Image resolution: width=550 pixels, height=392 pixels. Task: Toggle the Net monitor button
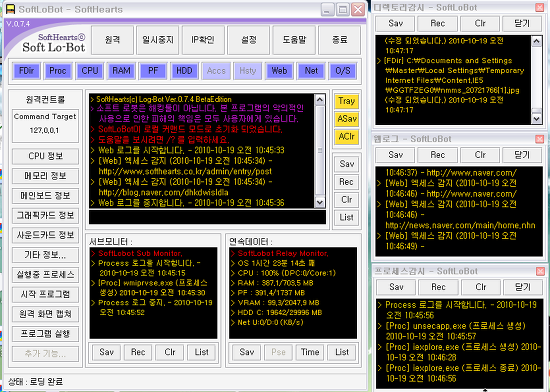[x=311, y=71]
